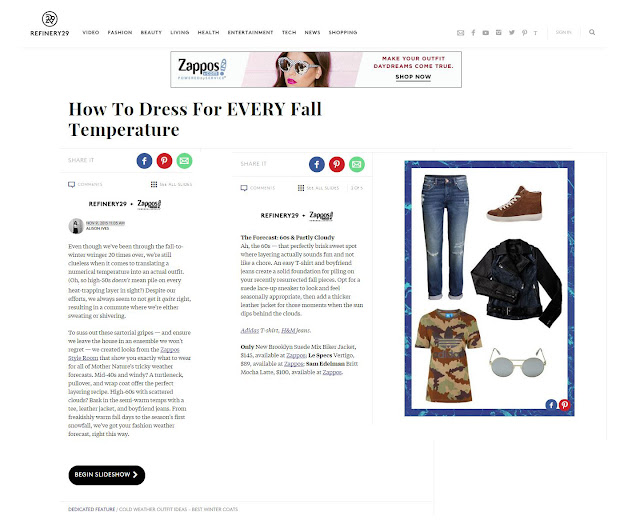Open the Fashion menu
This screenshot has width=640, height=528.
120,32
